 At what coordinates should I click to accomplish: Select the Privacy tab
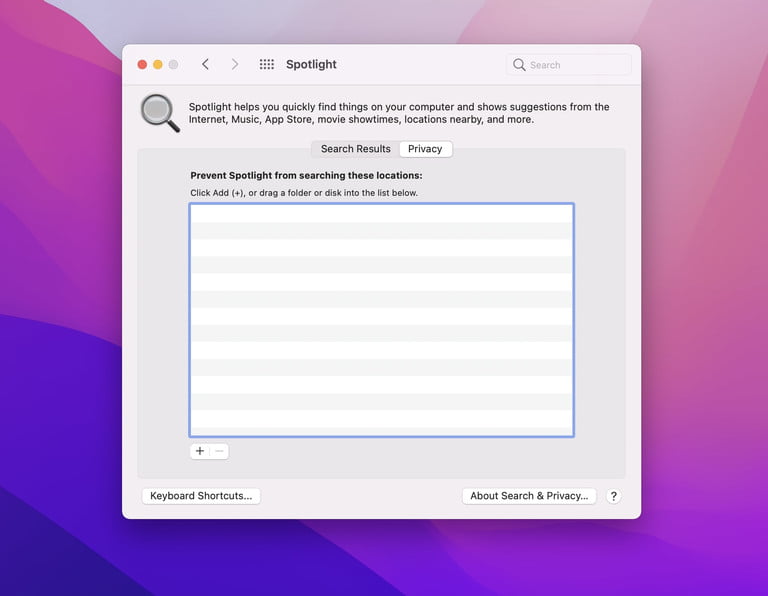(x=425, y=149)
